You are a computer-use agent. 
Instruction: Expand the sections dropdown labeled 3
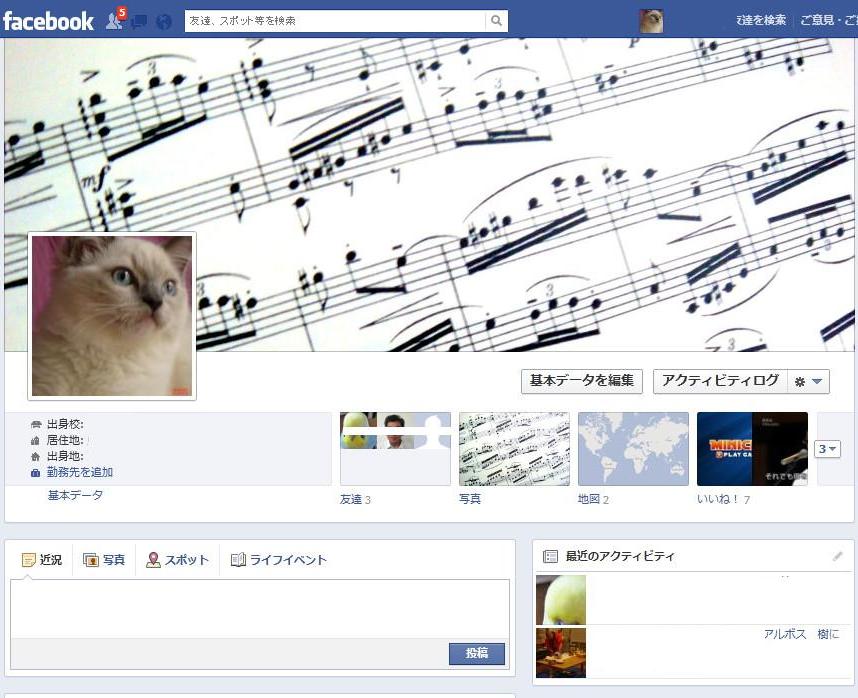[827, 449]
